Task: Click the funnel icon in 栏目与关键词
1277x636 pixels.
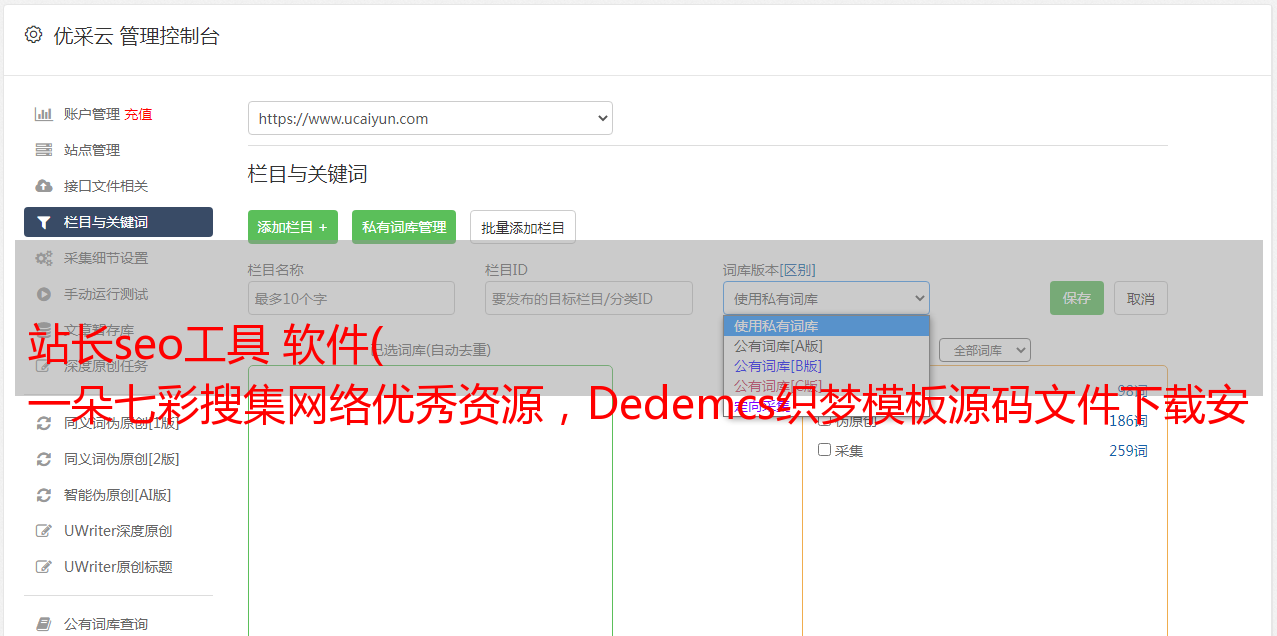Action: [x=44, y=222]
